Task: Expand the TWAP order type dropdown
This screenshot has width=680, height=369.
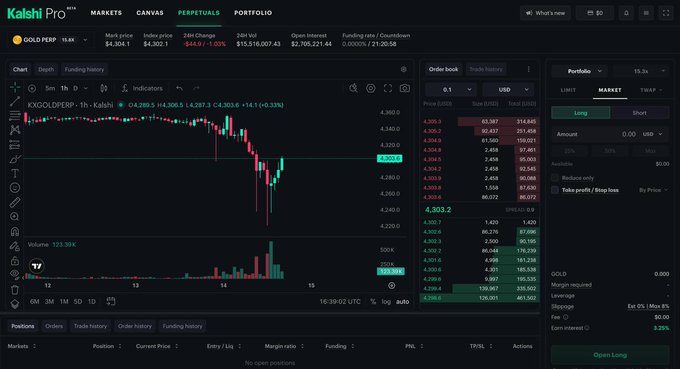Action: pyautogui.click(x=651, y=90)
